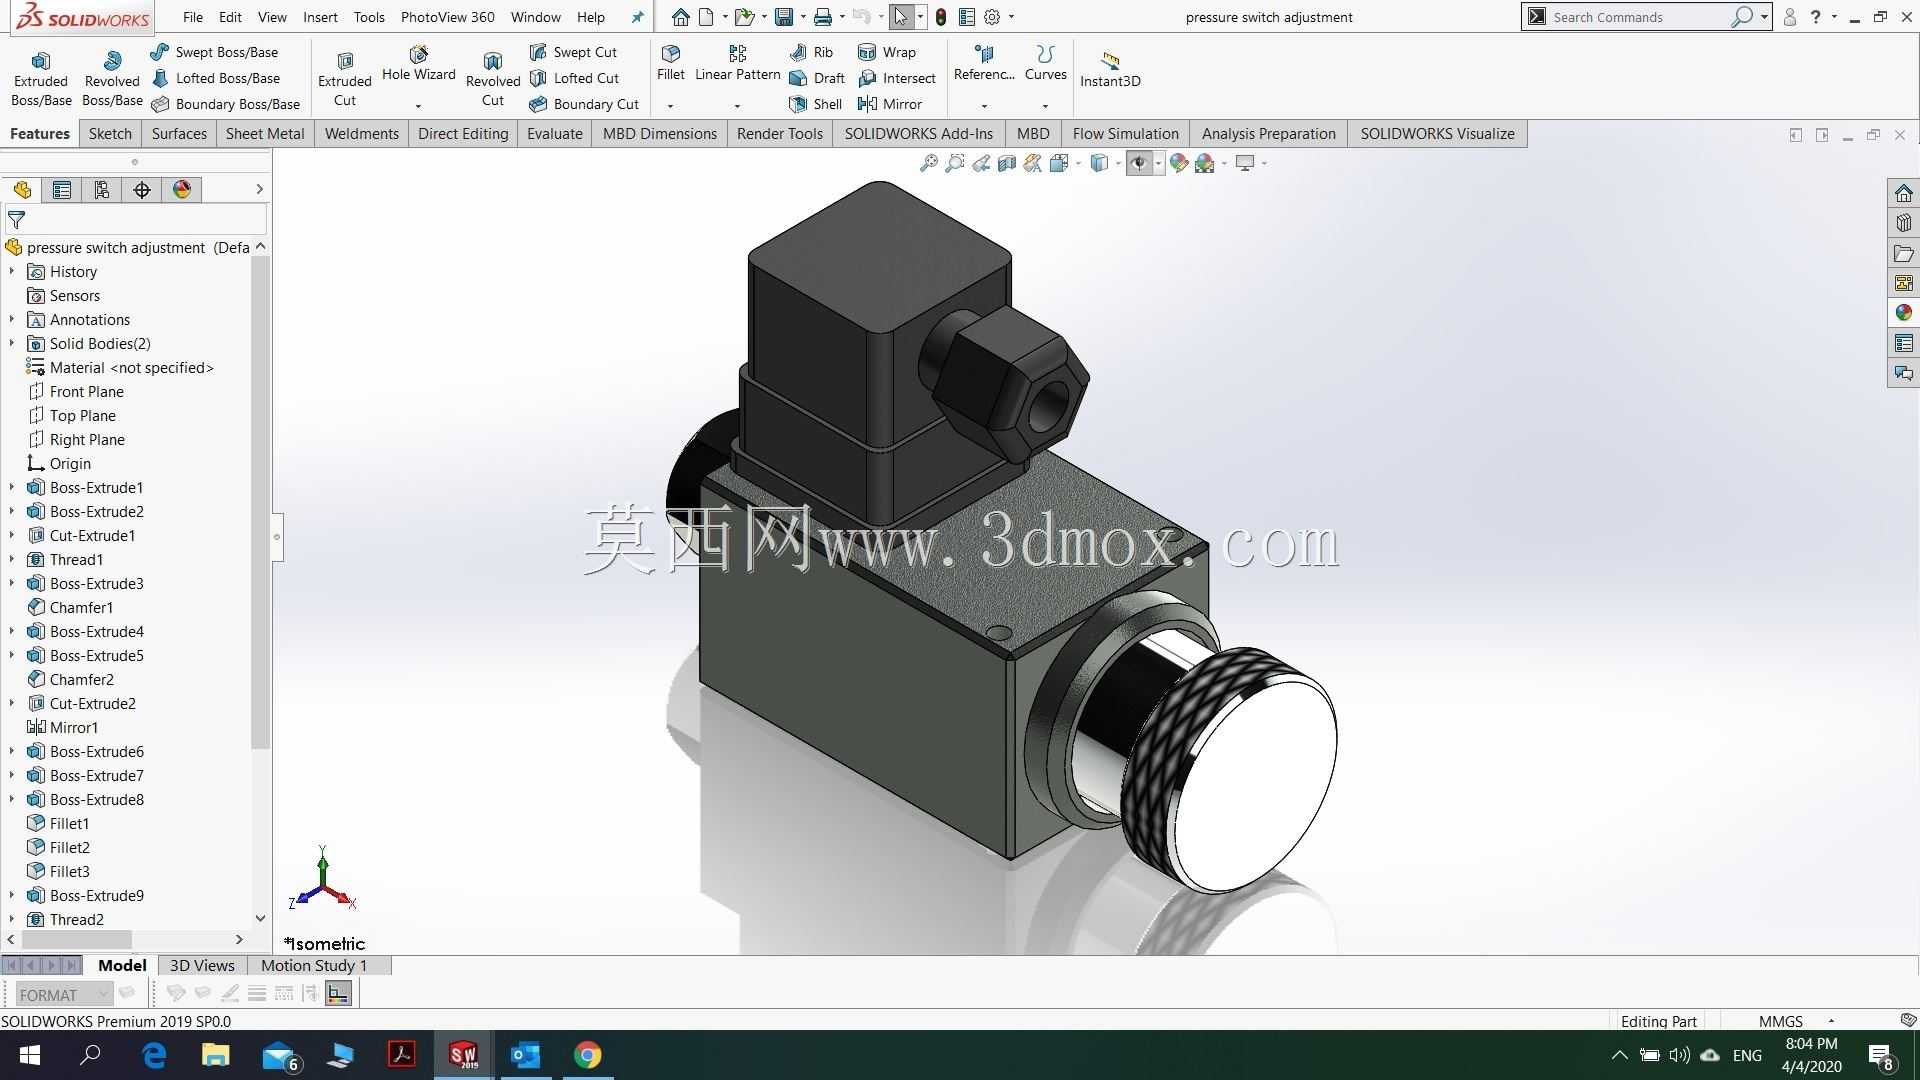Open File Explorer from the taskbar
Screen dimensions: 1920x1080
(x=215, y=1055)
